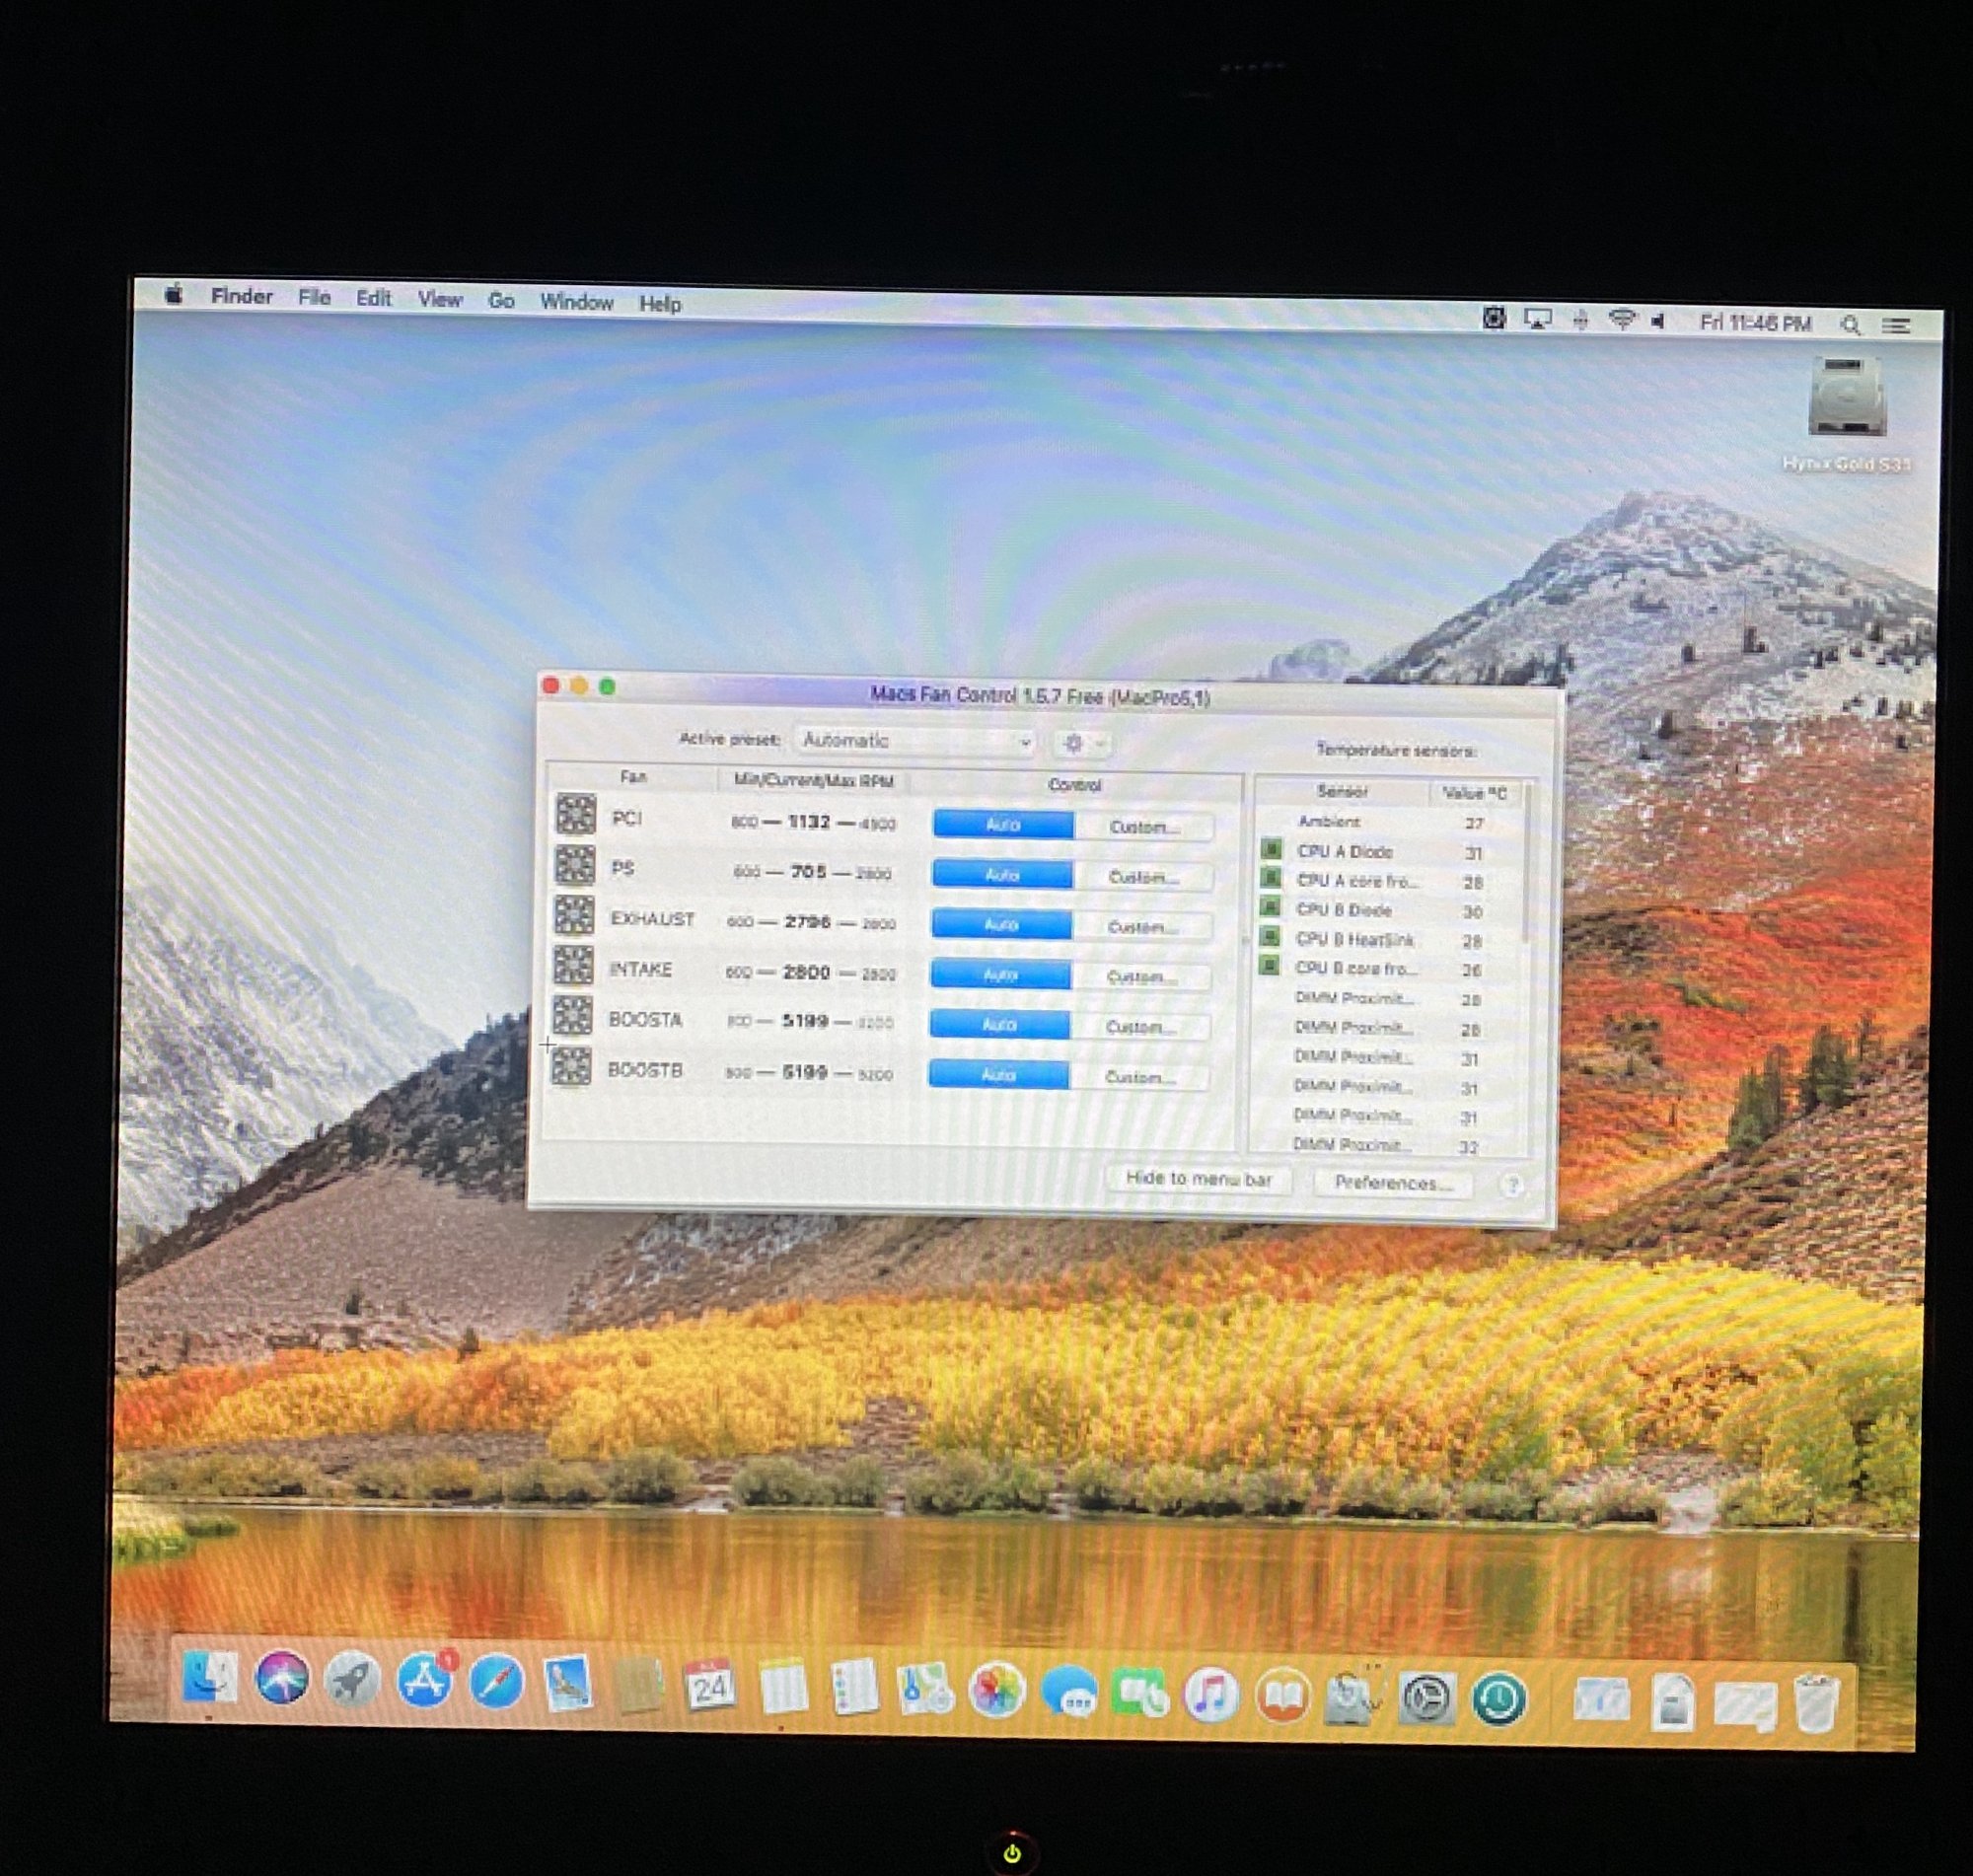Set BOOSTA fan control to Auto
The width and height of the screenshot is (1973, 1876).
coord(999,1024)
